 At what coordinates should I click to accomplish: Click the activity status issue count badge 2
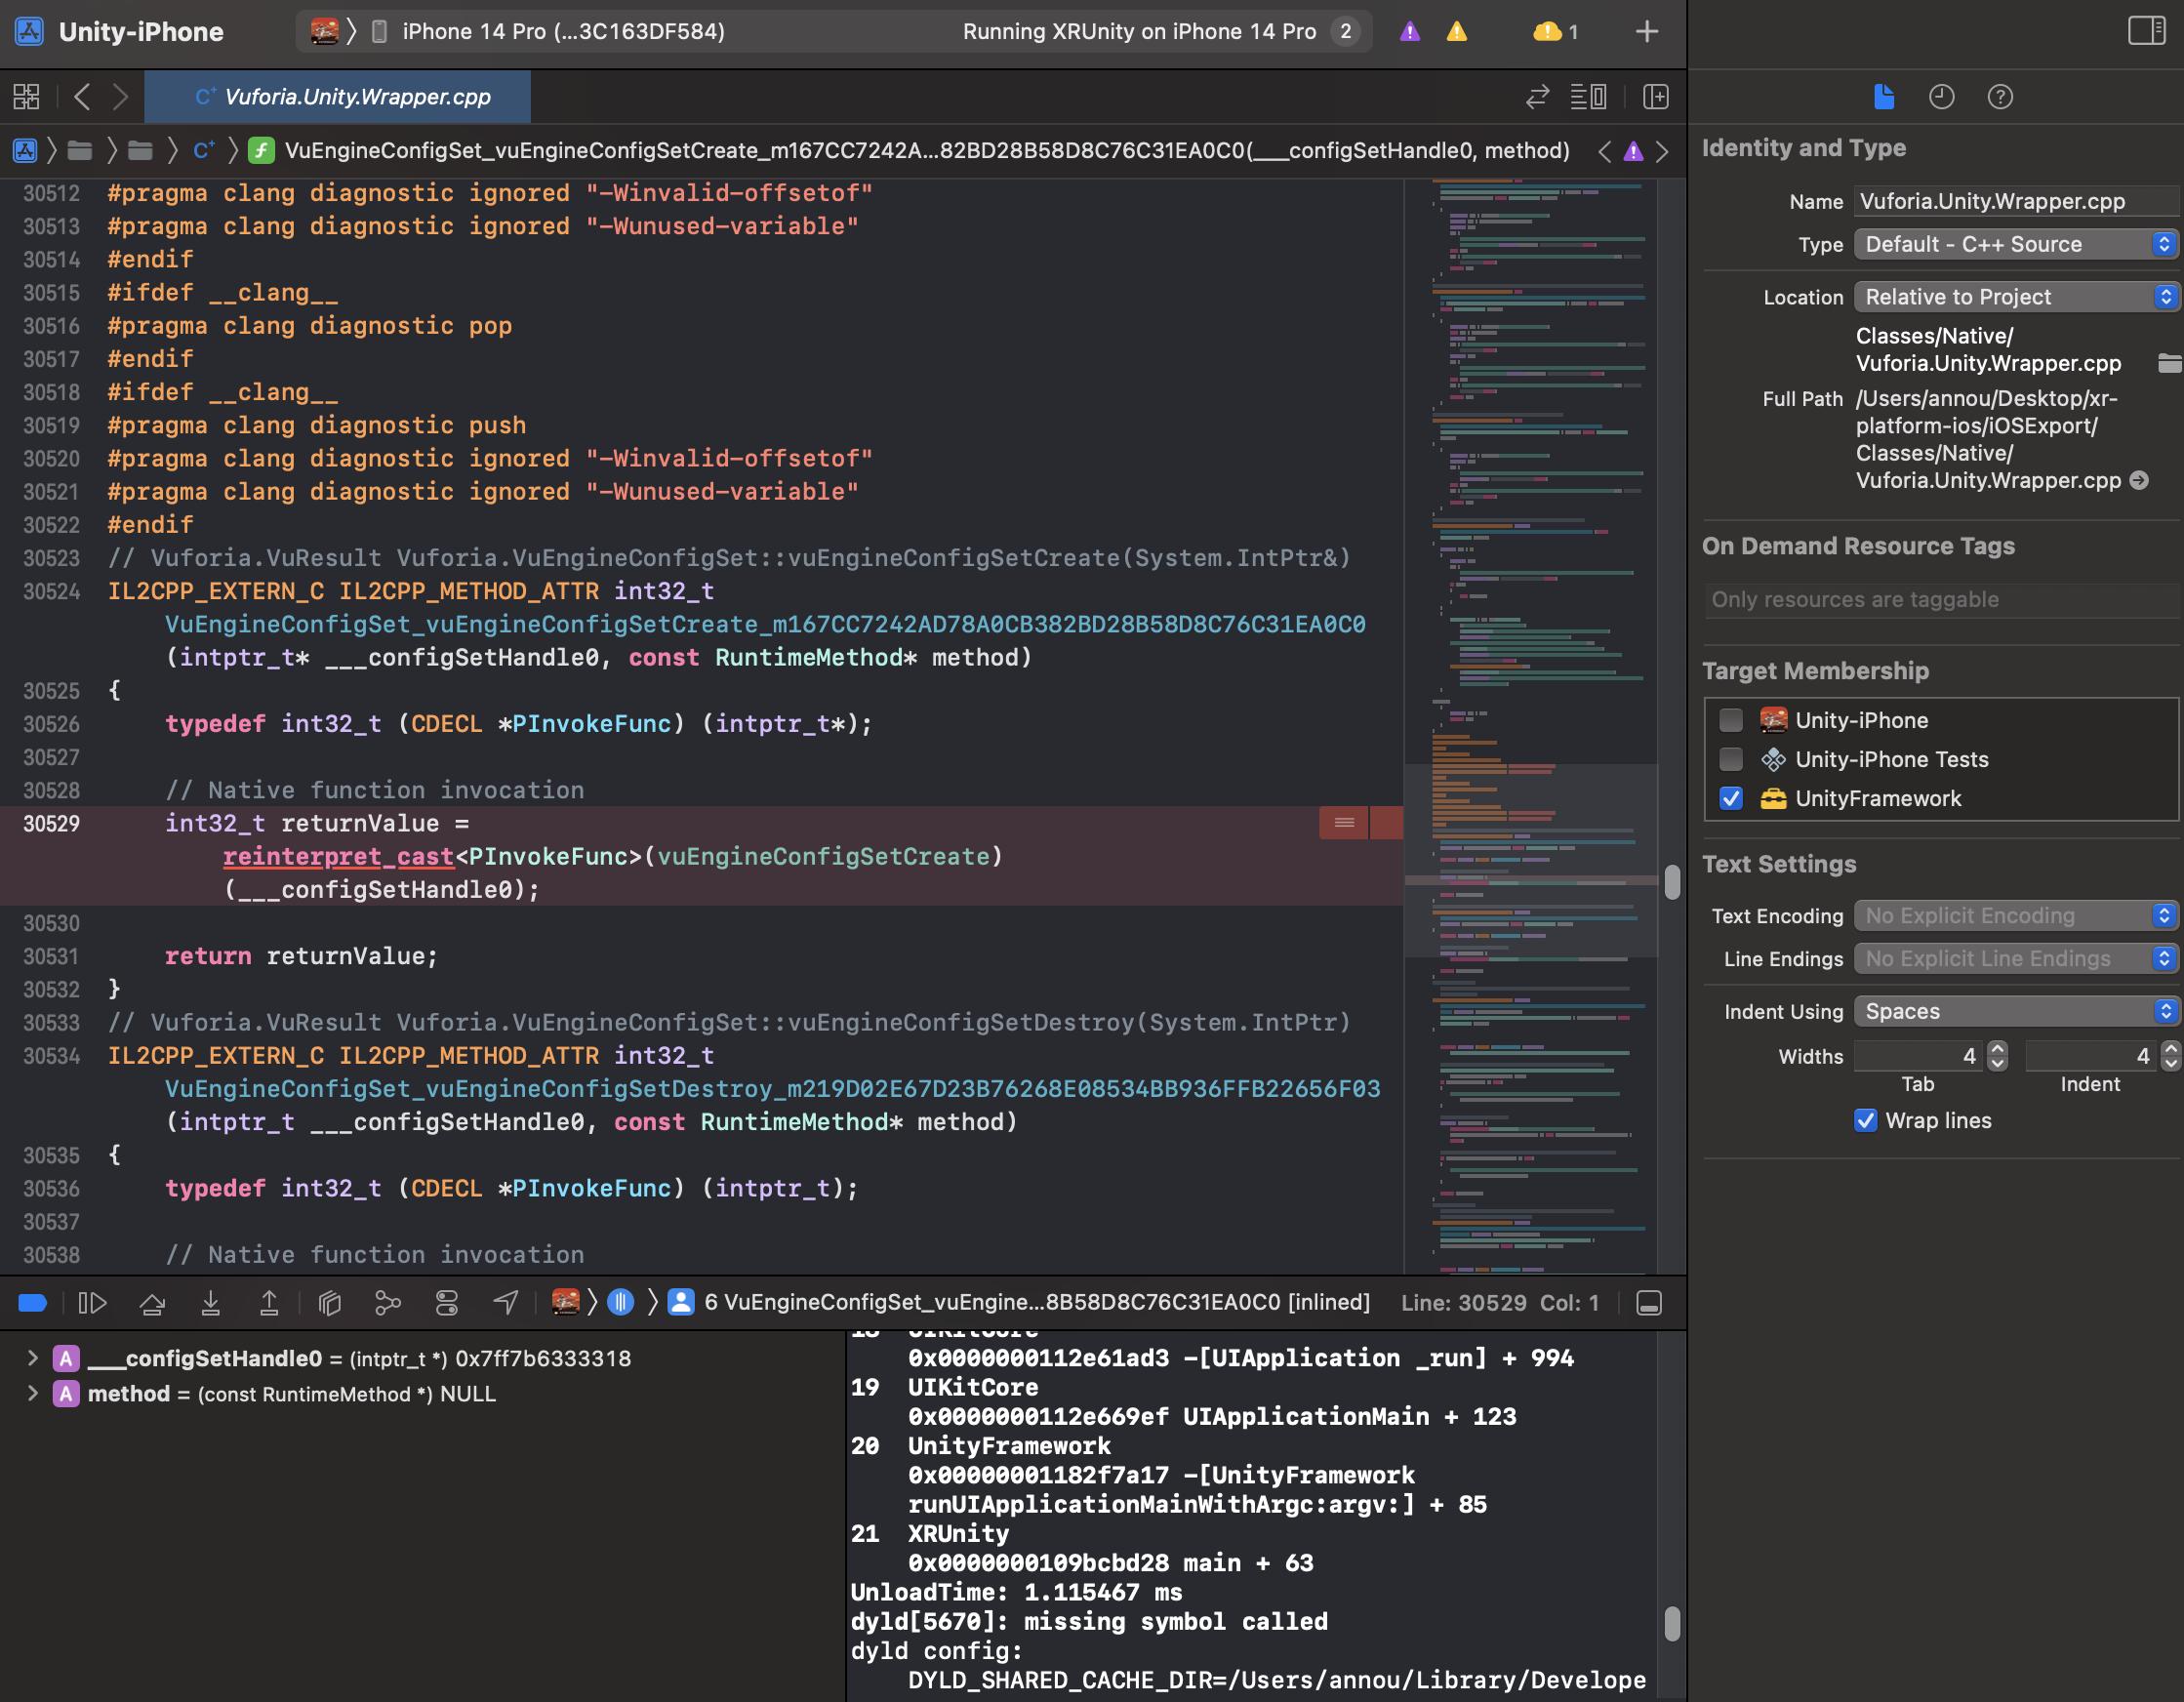(x=1346, y=32)
